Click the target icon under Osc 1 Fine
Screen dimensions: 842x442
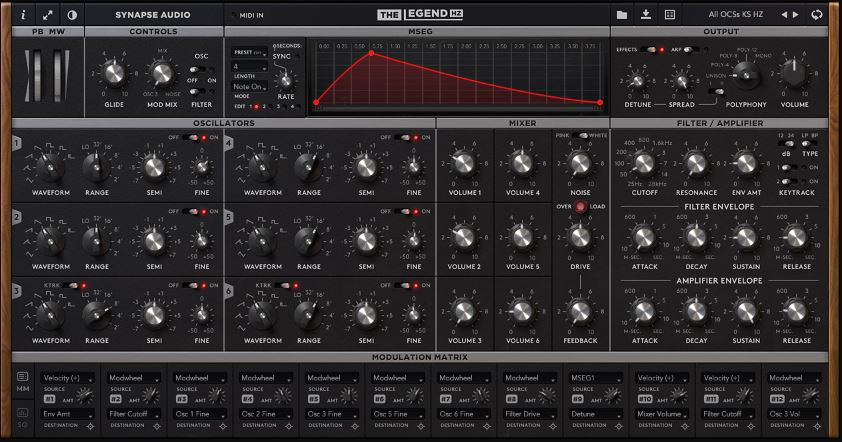pos(222,426)
